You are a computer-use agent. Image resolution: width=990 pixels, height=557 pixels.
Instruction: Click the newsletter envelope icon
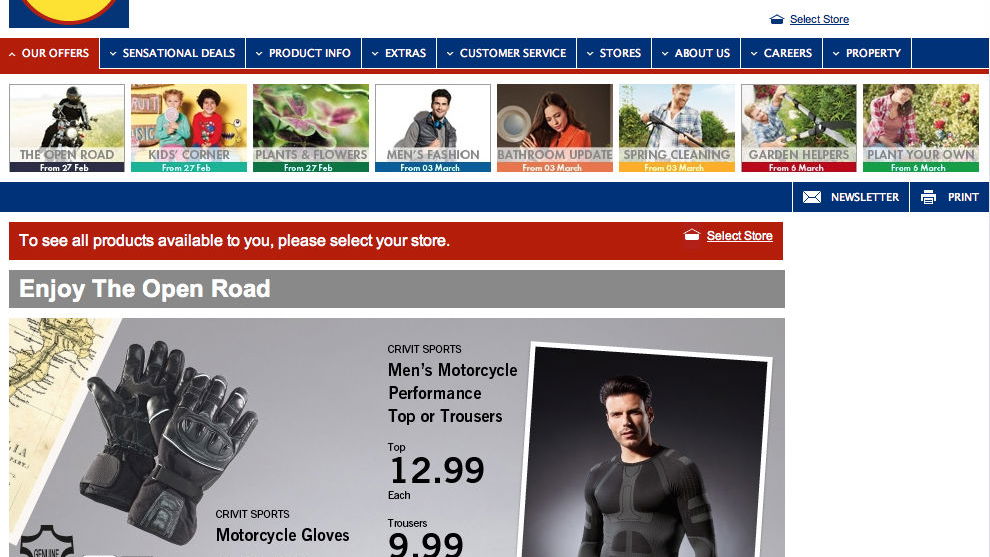(x=811, y=197)
